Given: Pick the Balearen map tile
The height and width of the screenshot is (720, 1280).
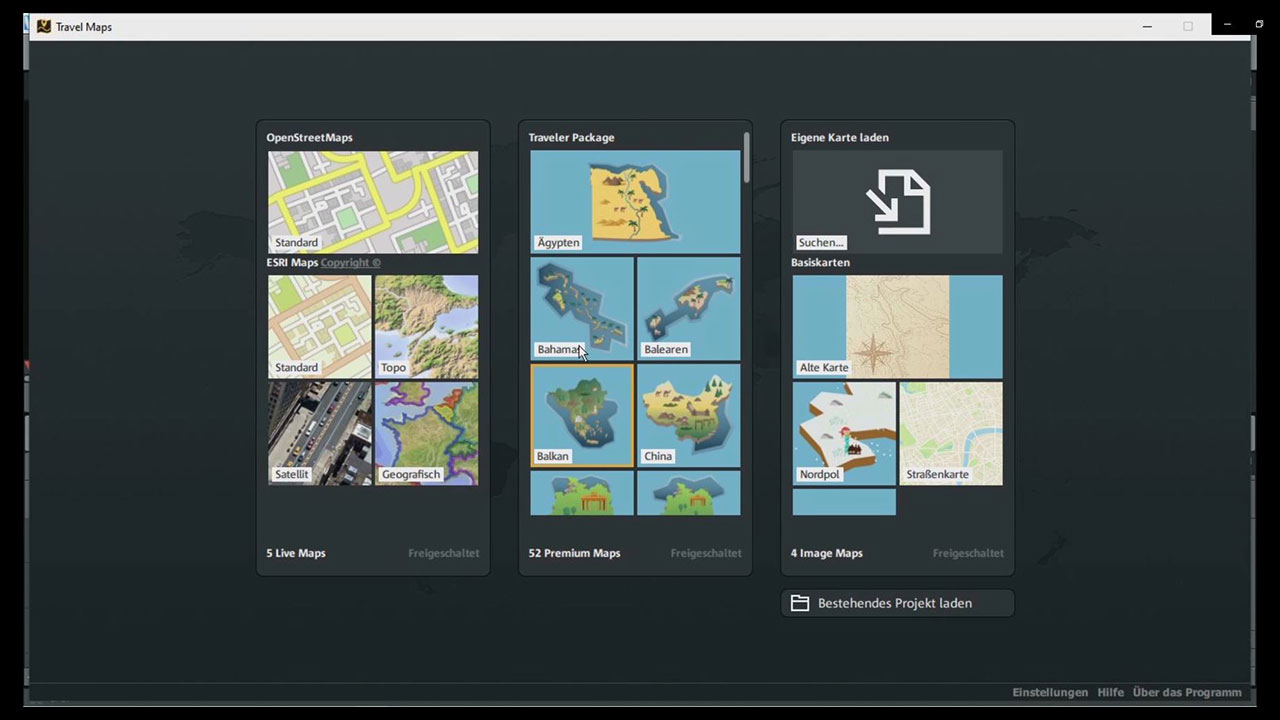Looking at the screenshot, I should tap(688, 308).
